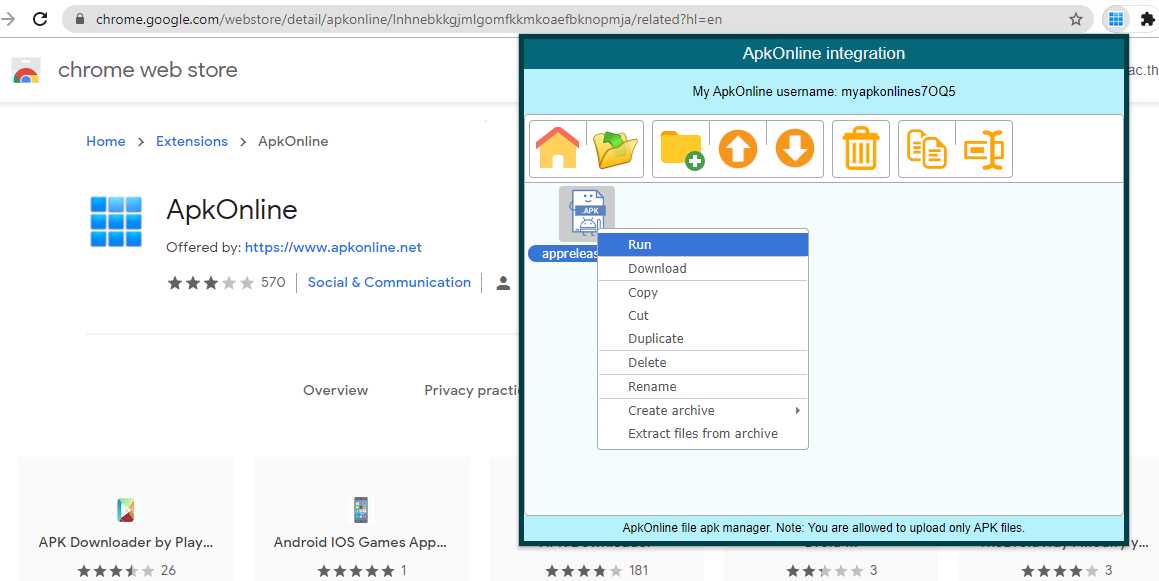Select Extract files from archive
This screenshot has height=581, width=1159.
click(x=703, y=433)
